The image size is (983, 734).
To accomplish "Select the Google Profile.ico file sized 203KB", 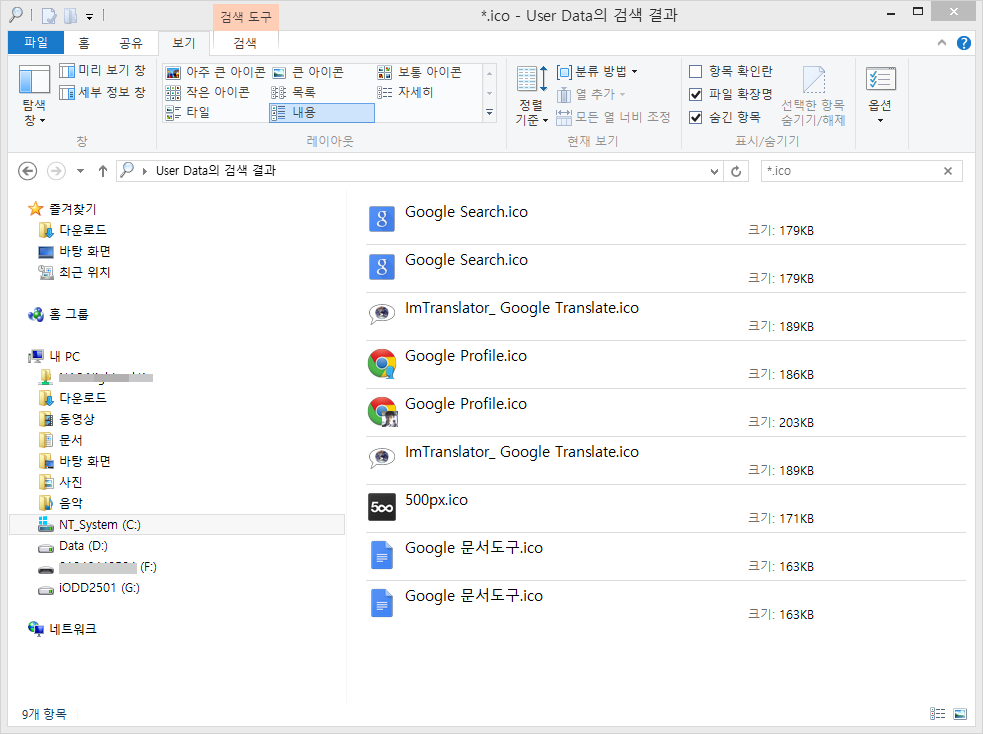I will [x=666, y=412].
